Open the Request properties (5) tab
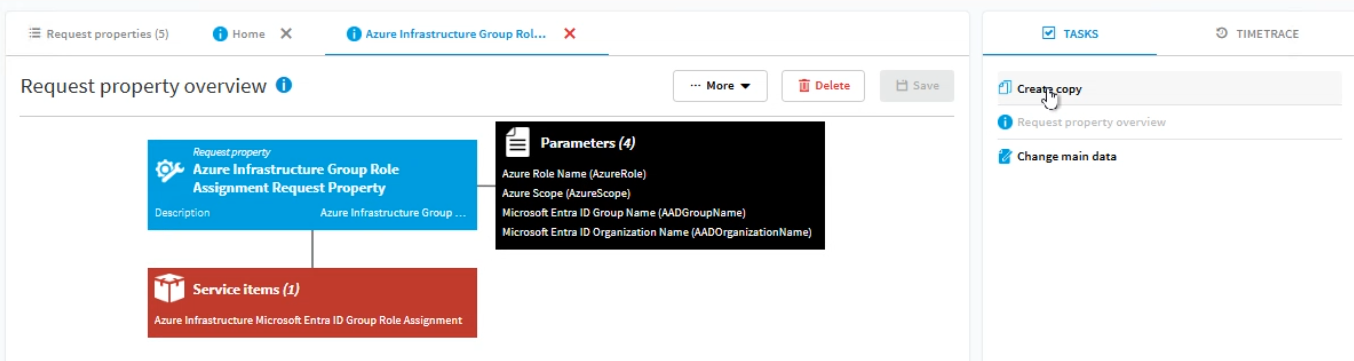Image resolution: width=1354 pixels, height=361 pixels. click(x=98, y=34)
